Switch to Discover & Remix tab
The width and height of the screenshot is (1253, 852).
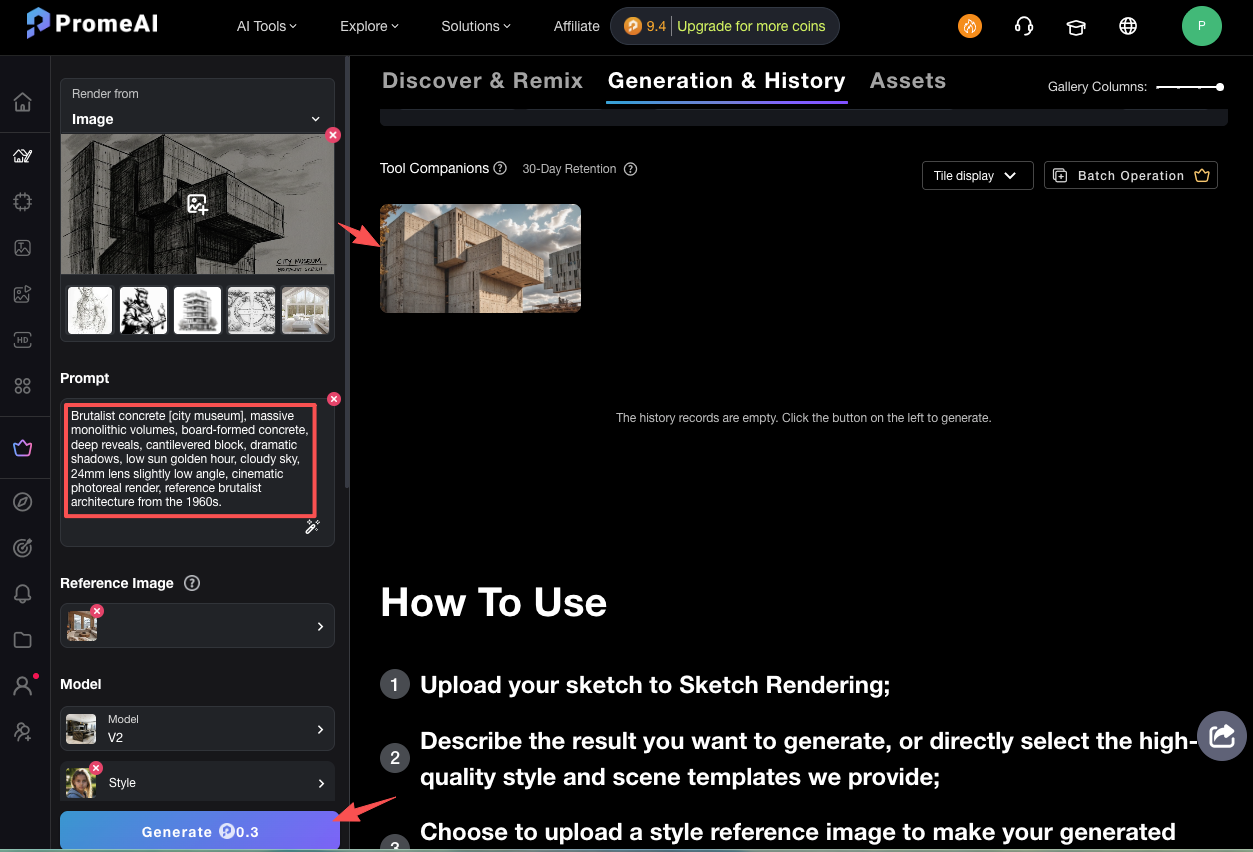(482, 81)
